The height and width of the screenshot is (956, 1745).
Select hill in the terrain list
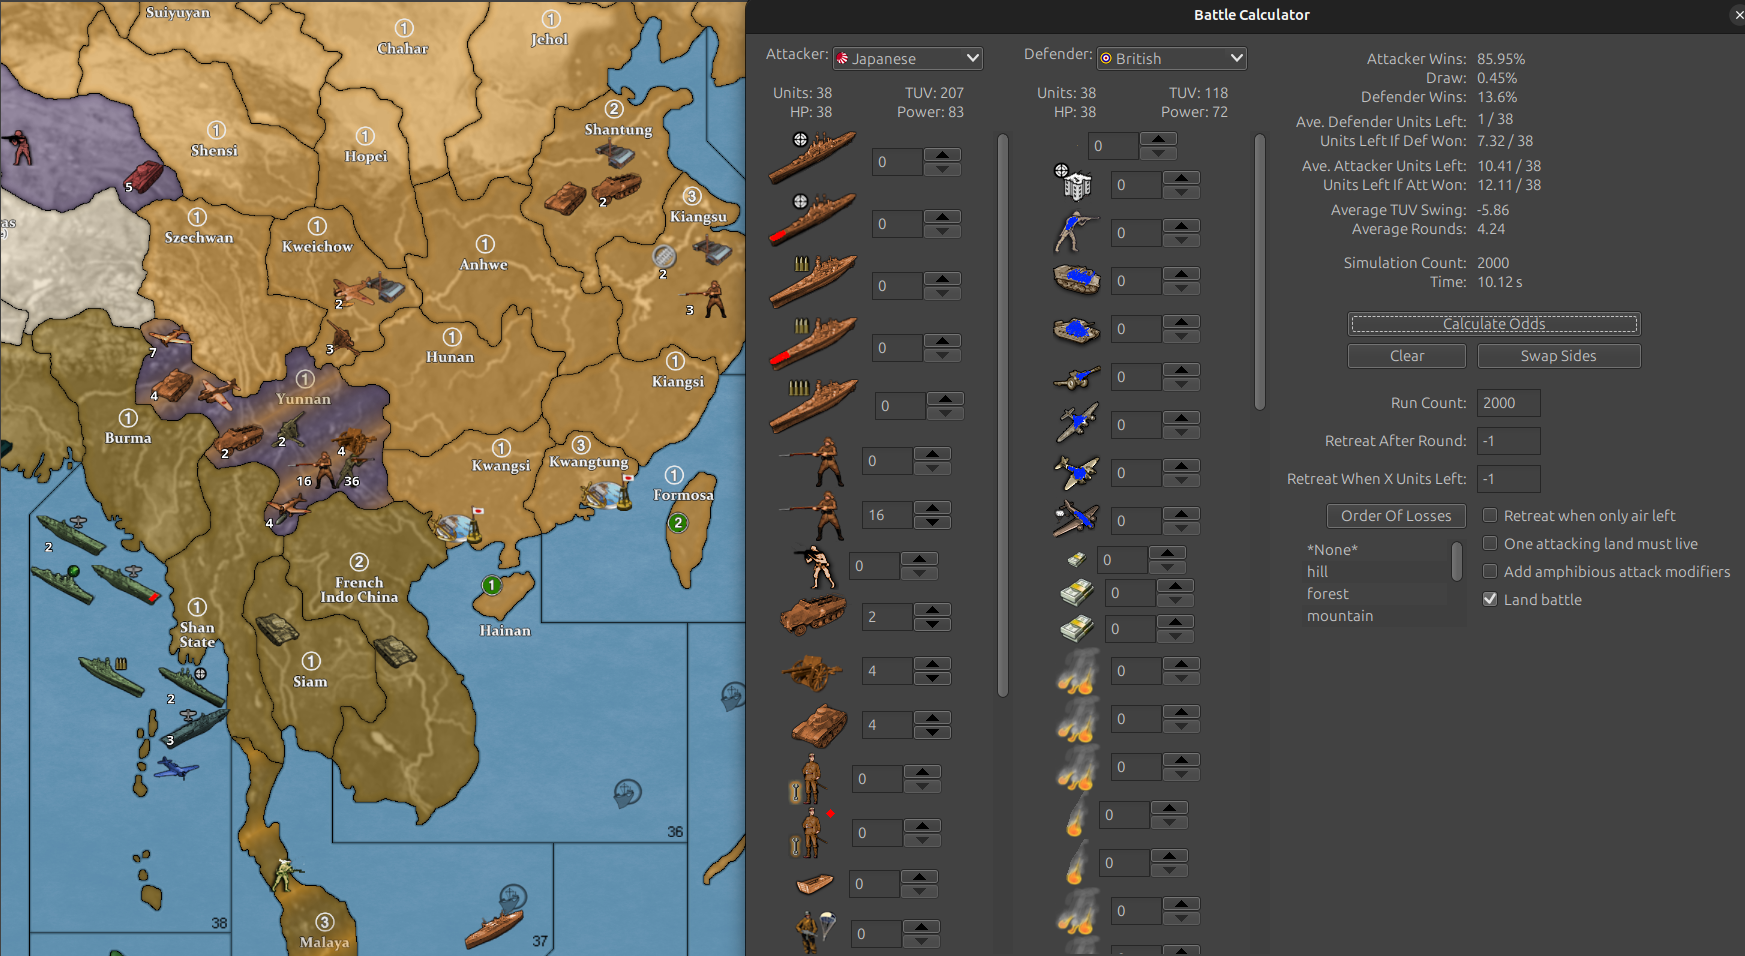[1318, 572]
